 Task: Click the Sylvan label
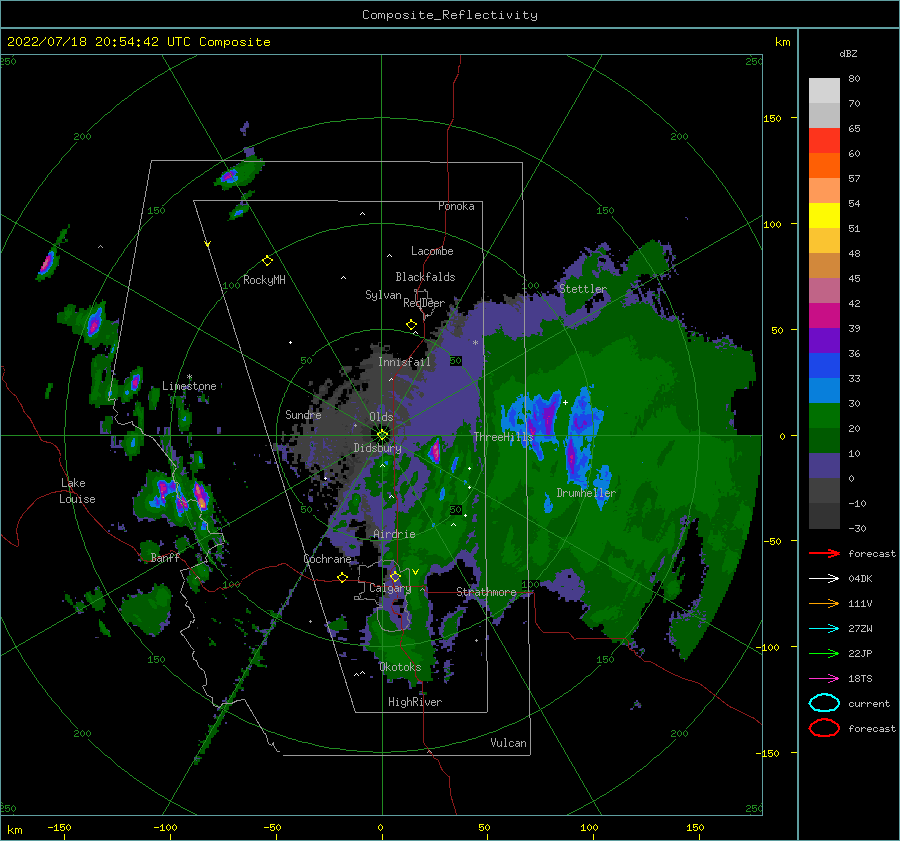pos(383,295)
